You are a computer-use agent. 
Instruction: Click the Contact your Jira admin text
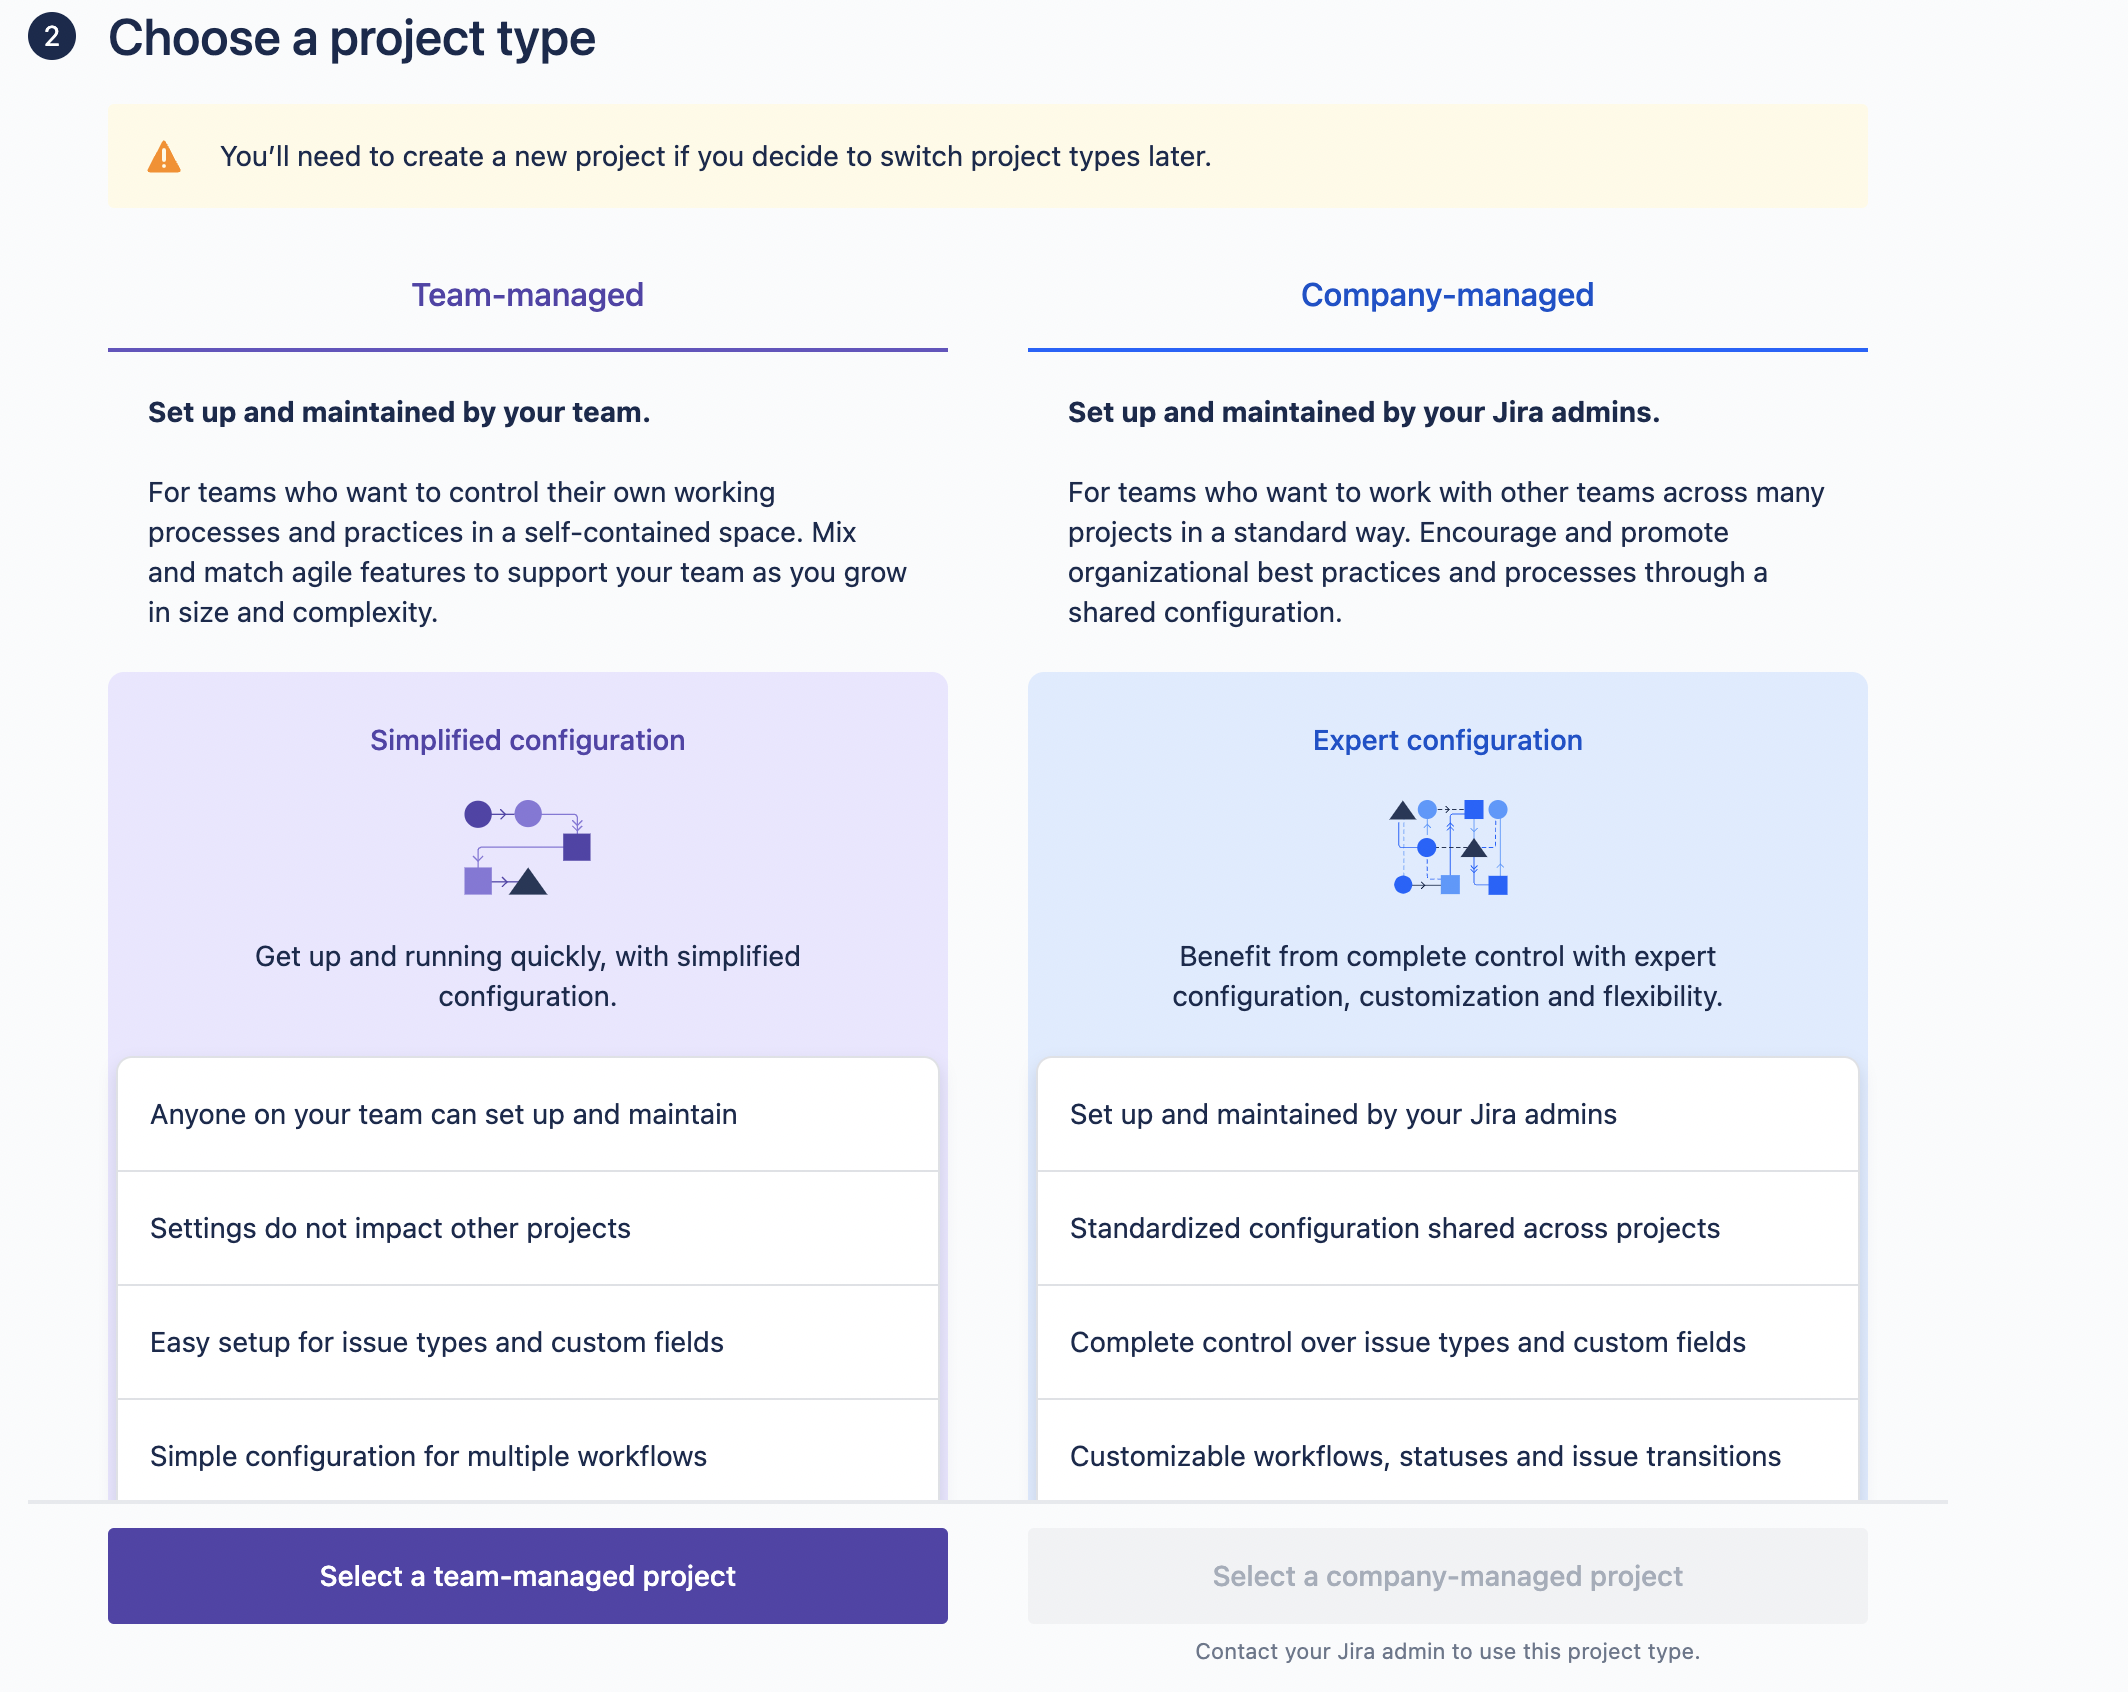point(1447,1651)
